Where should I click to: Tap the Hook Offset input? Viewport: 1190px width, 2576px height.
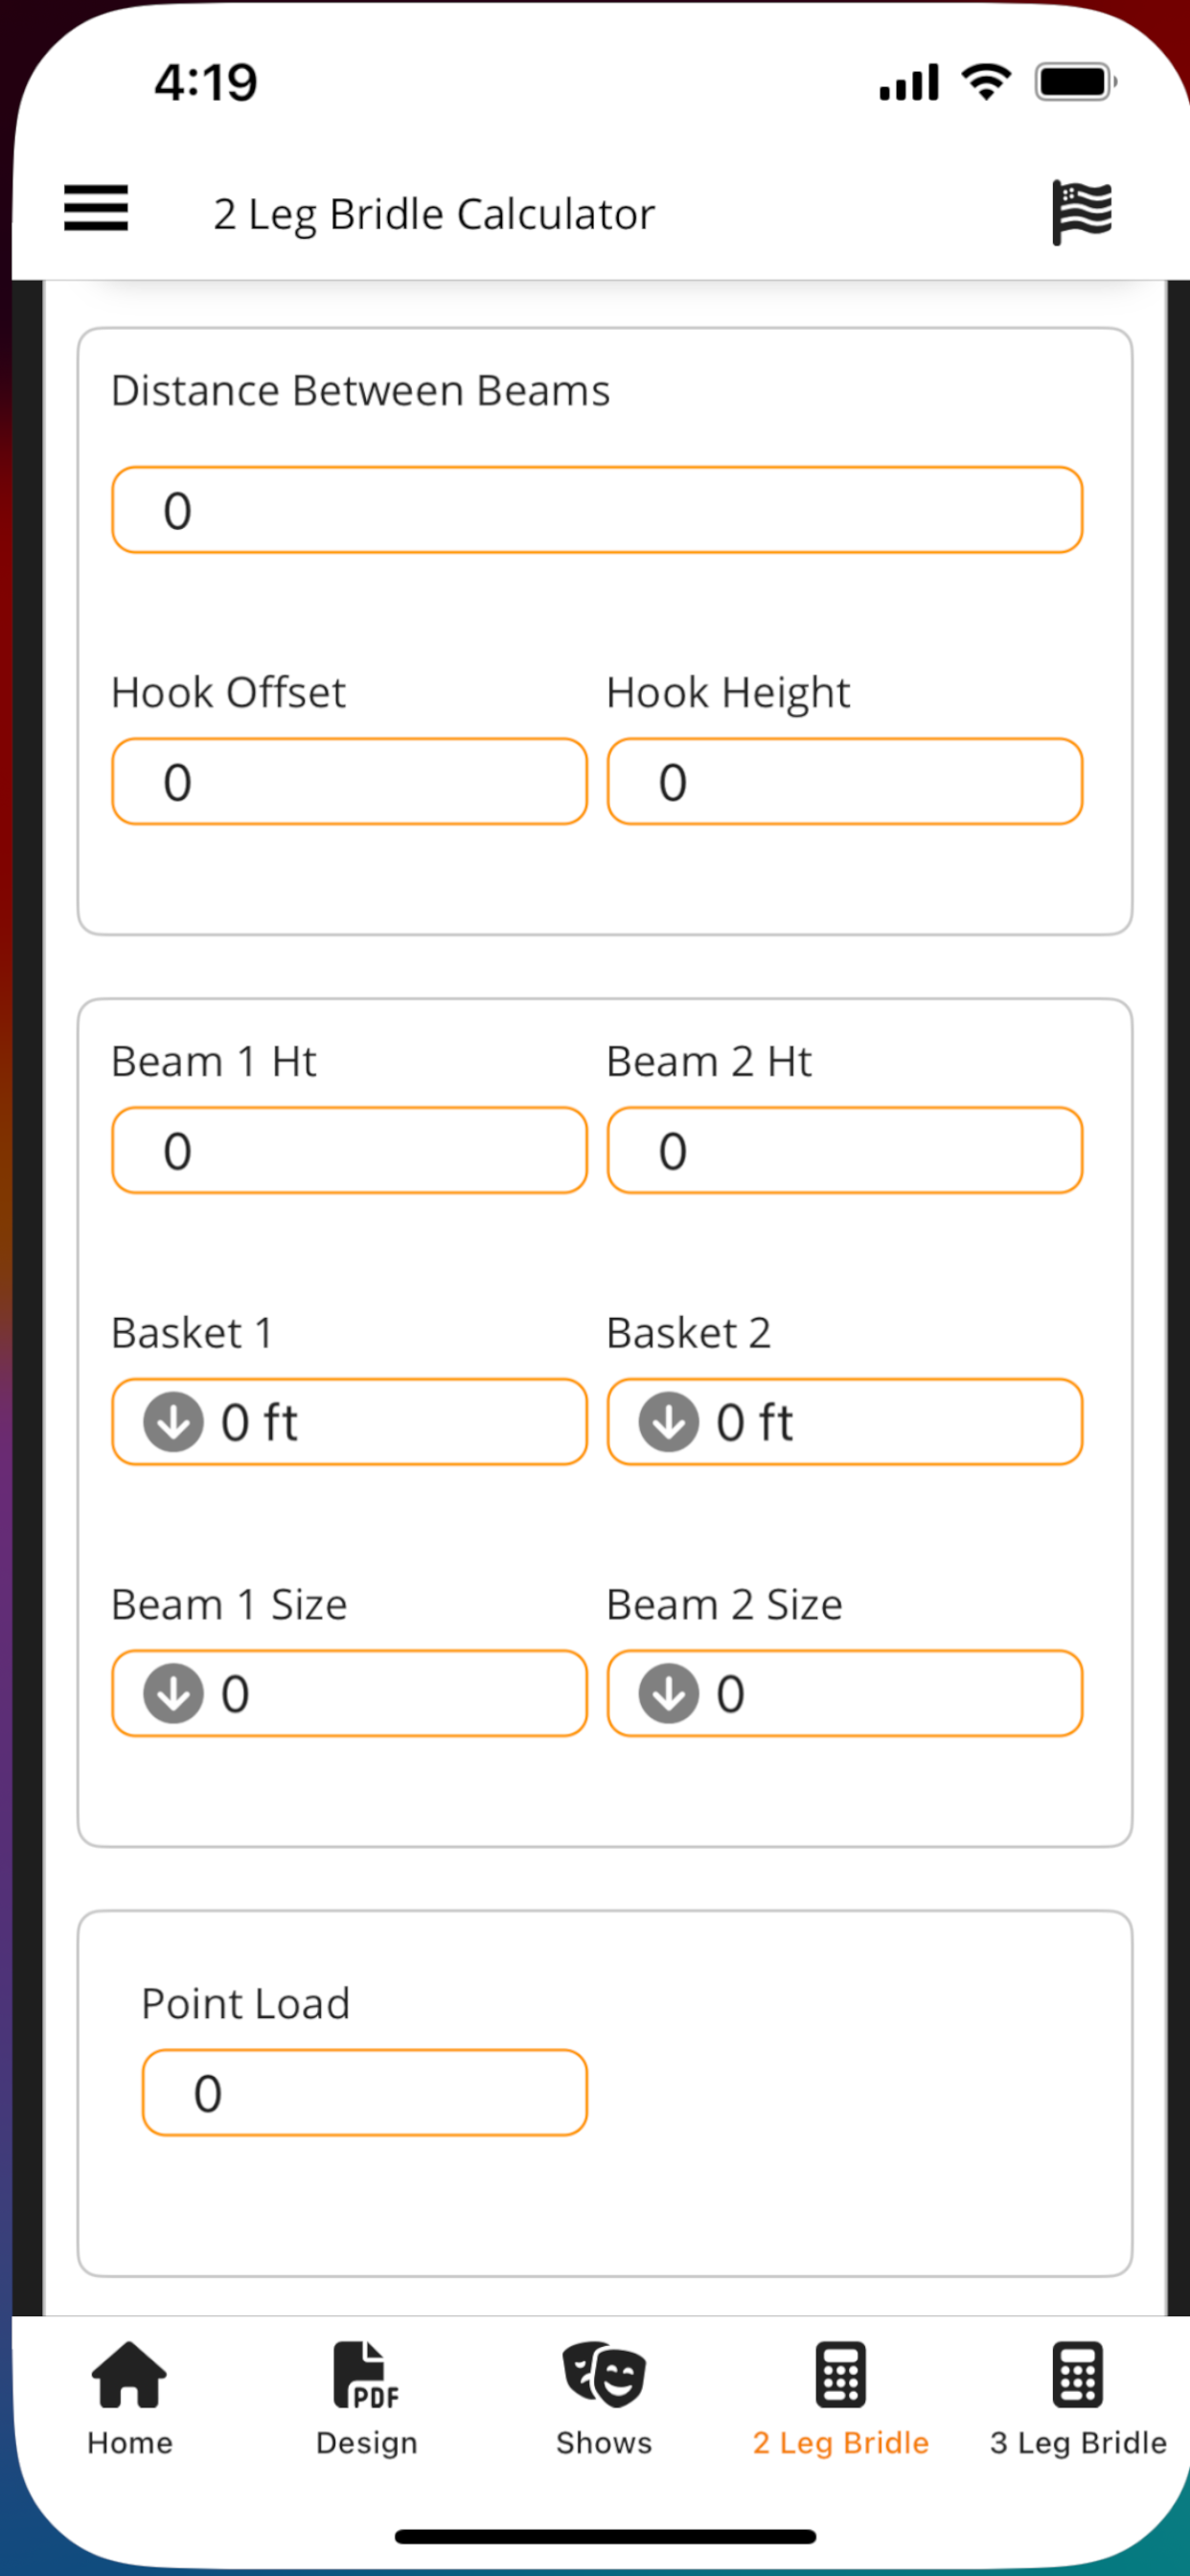pyautogui.click(x=349, y=782)
